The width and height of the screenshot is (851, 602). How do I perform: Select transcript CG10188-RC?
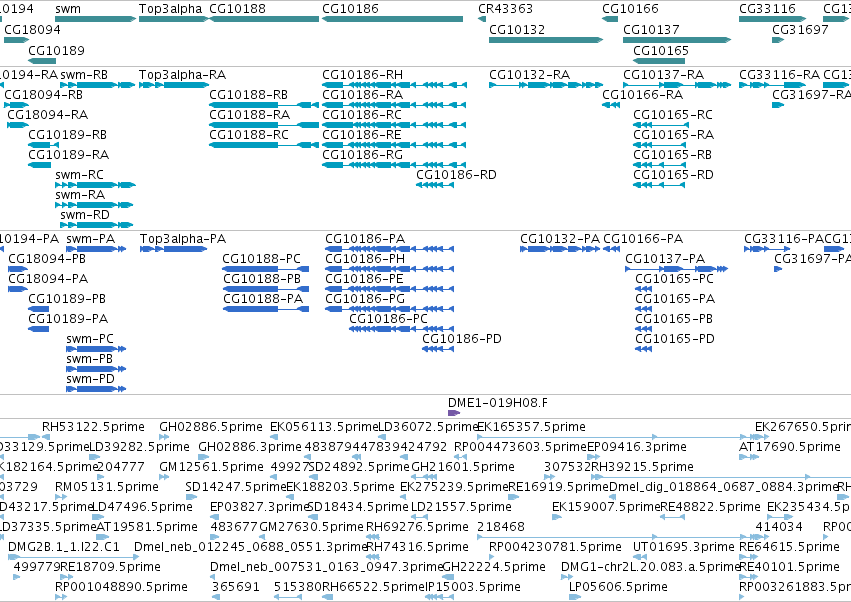pyautogui.click(x=249, y=135)
